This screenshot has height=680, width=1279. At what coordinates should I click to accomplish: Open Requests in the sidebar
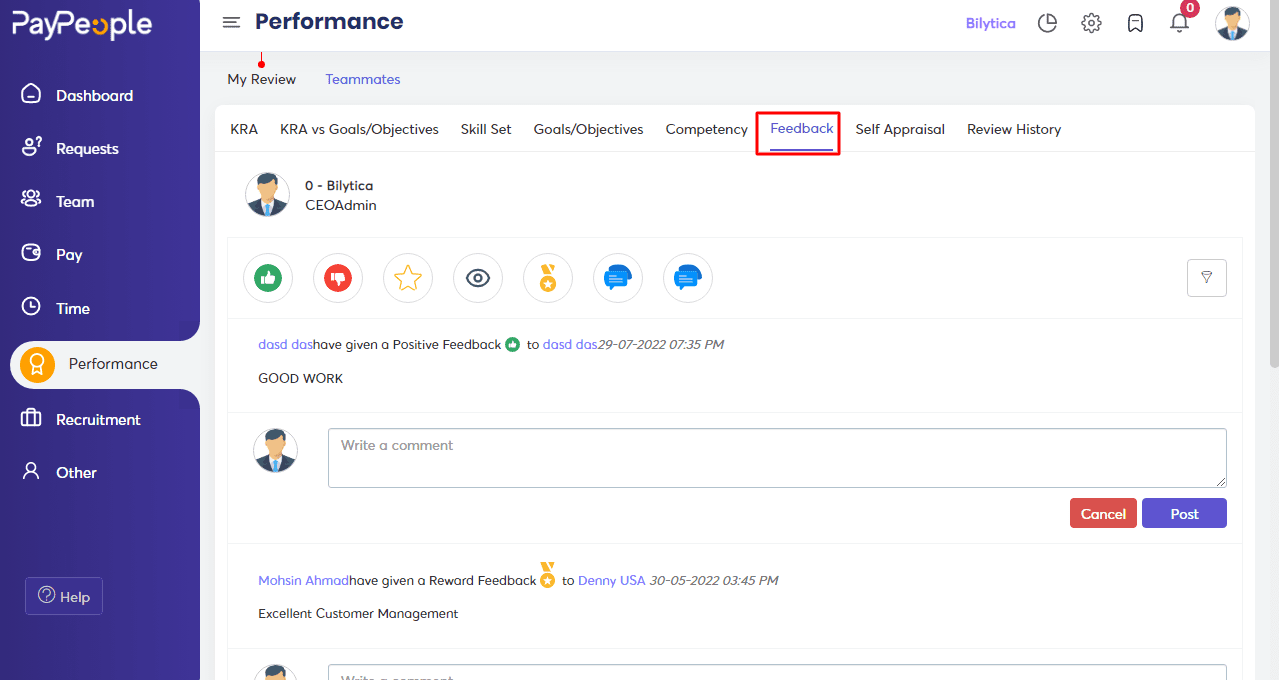coord(87,149)
